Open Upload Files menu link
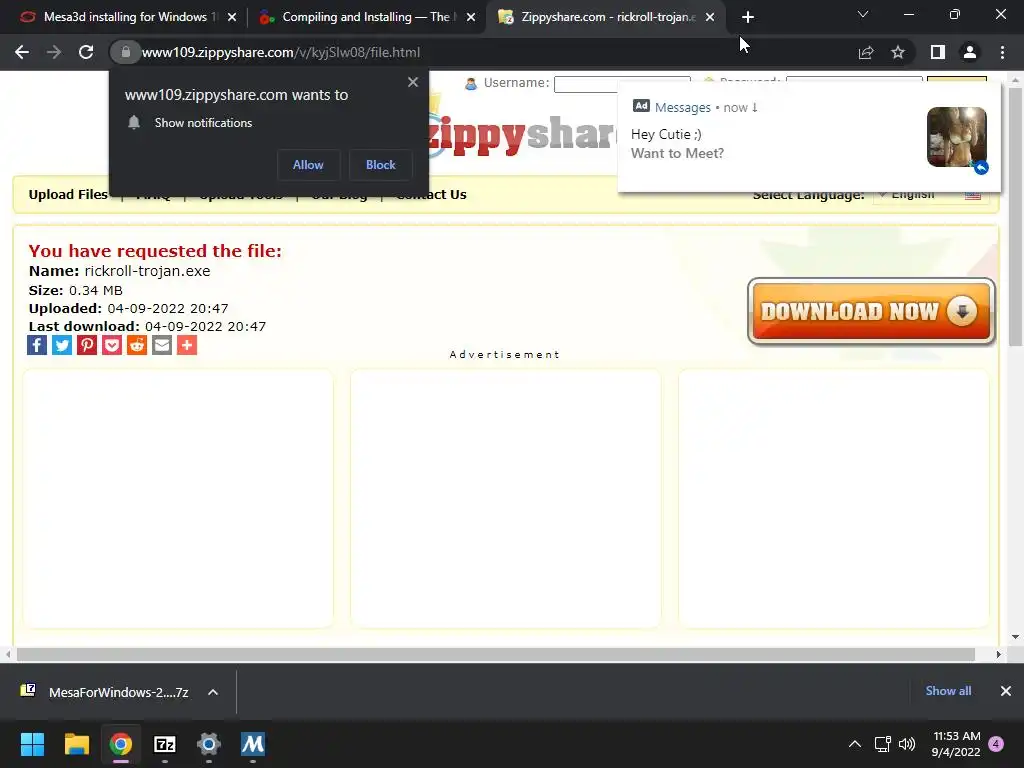Viewport: 1024px width, 768px height. (68, 195)
